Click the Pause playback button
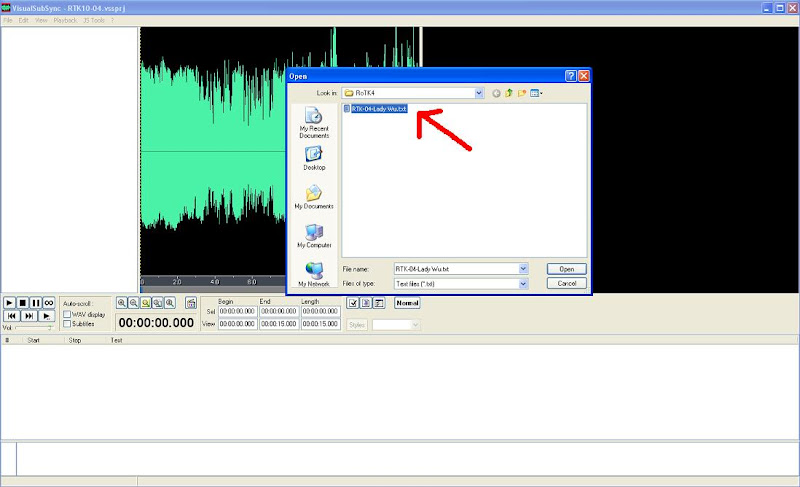 [x=35, y=302]
